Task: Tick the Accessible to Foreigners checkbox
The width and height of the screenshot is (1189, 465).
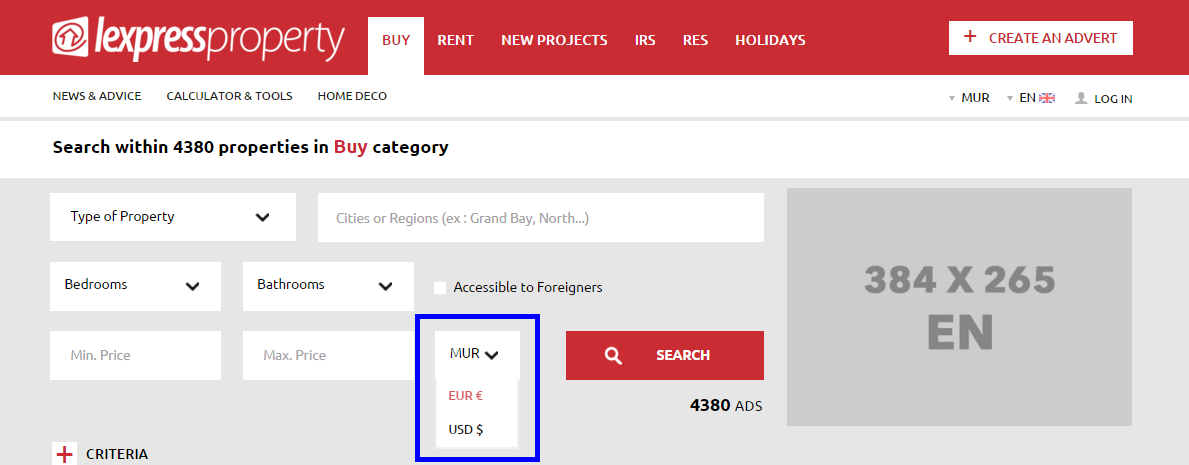Action: coord(440,287)
